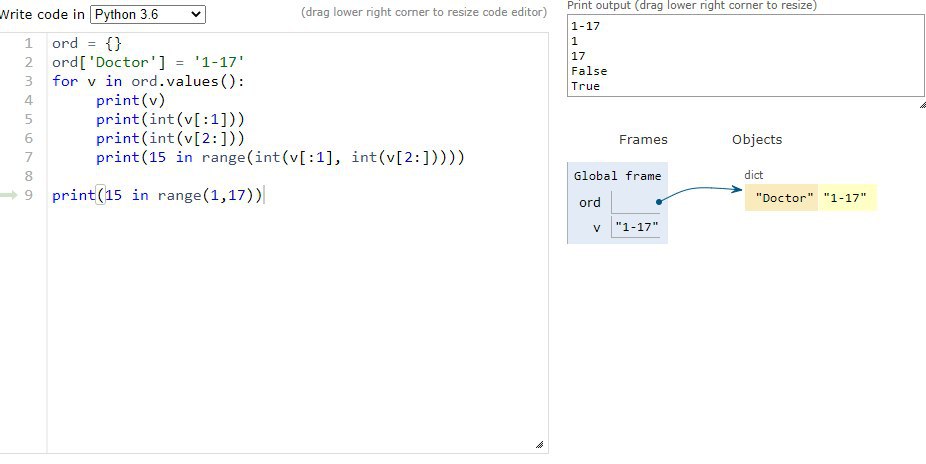Click 'print(int(v[:1]))' on line 5
Viewport: 926px width, 464px height.
(x=170, y=119)
